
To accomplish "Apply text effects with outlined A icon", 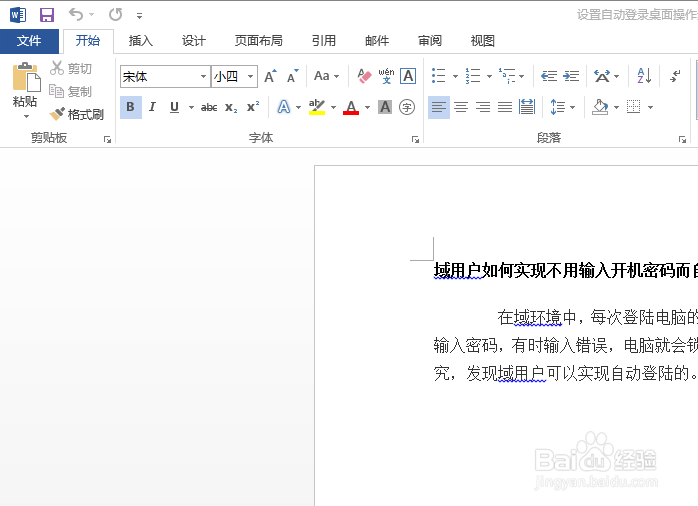I will click(x=284, y=107).
